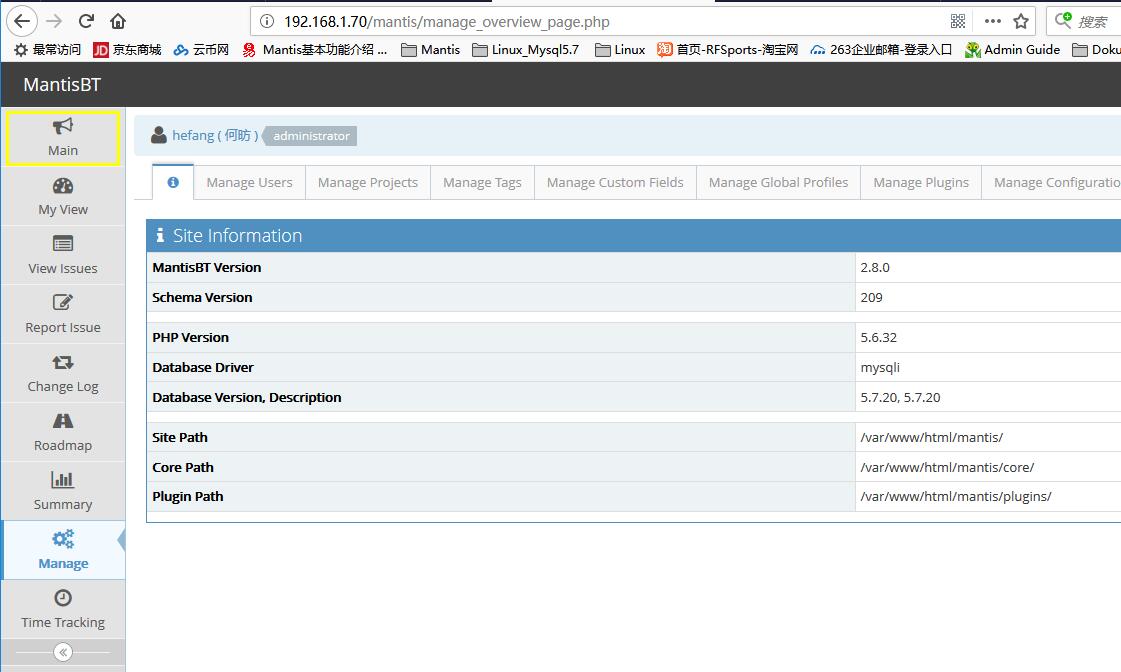This screenshot has height=672, width=1121.
Task: Open Roadmap road icon
Action: point(63,421)
